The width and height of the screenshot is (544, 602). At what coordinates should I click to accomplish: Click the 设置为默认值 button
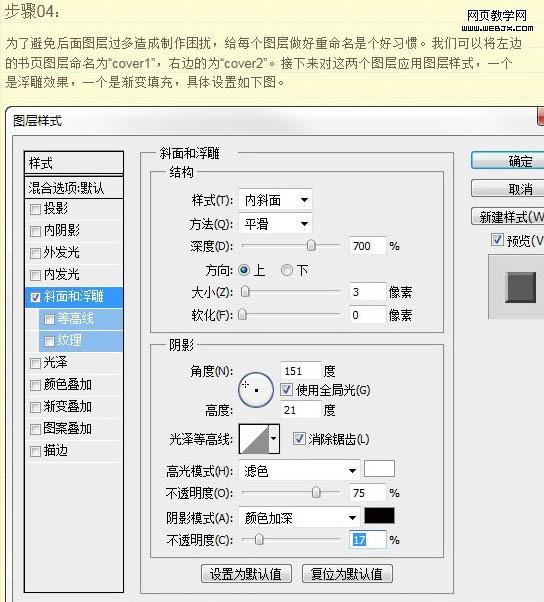coord(246,574)
